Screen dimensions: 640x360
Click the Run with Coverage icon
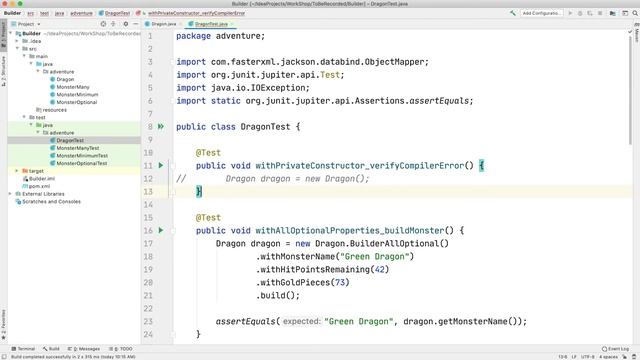click(590, 13)
